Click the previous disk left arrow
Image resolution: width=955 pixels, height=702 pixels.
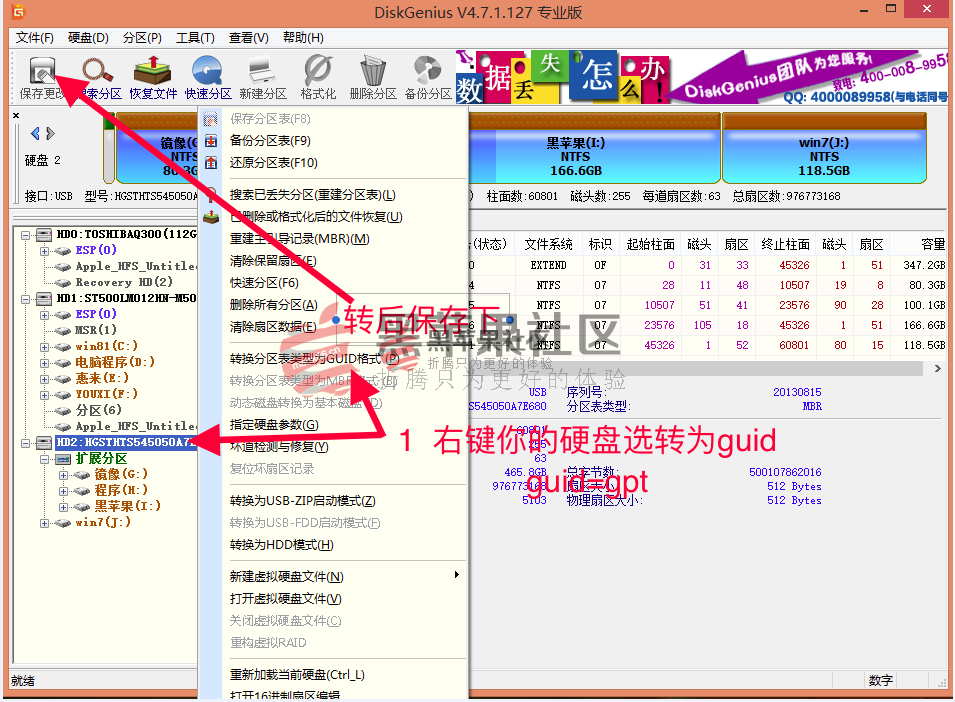[35, 133]
